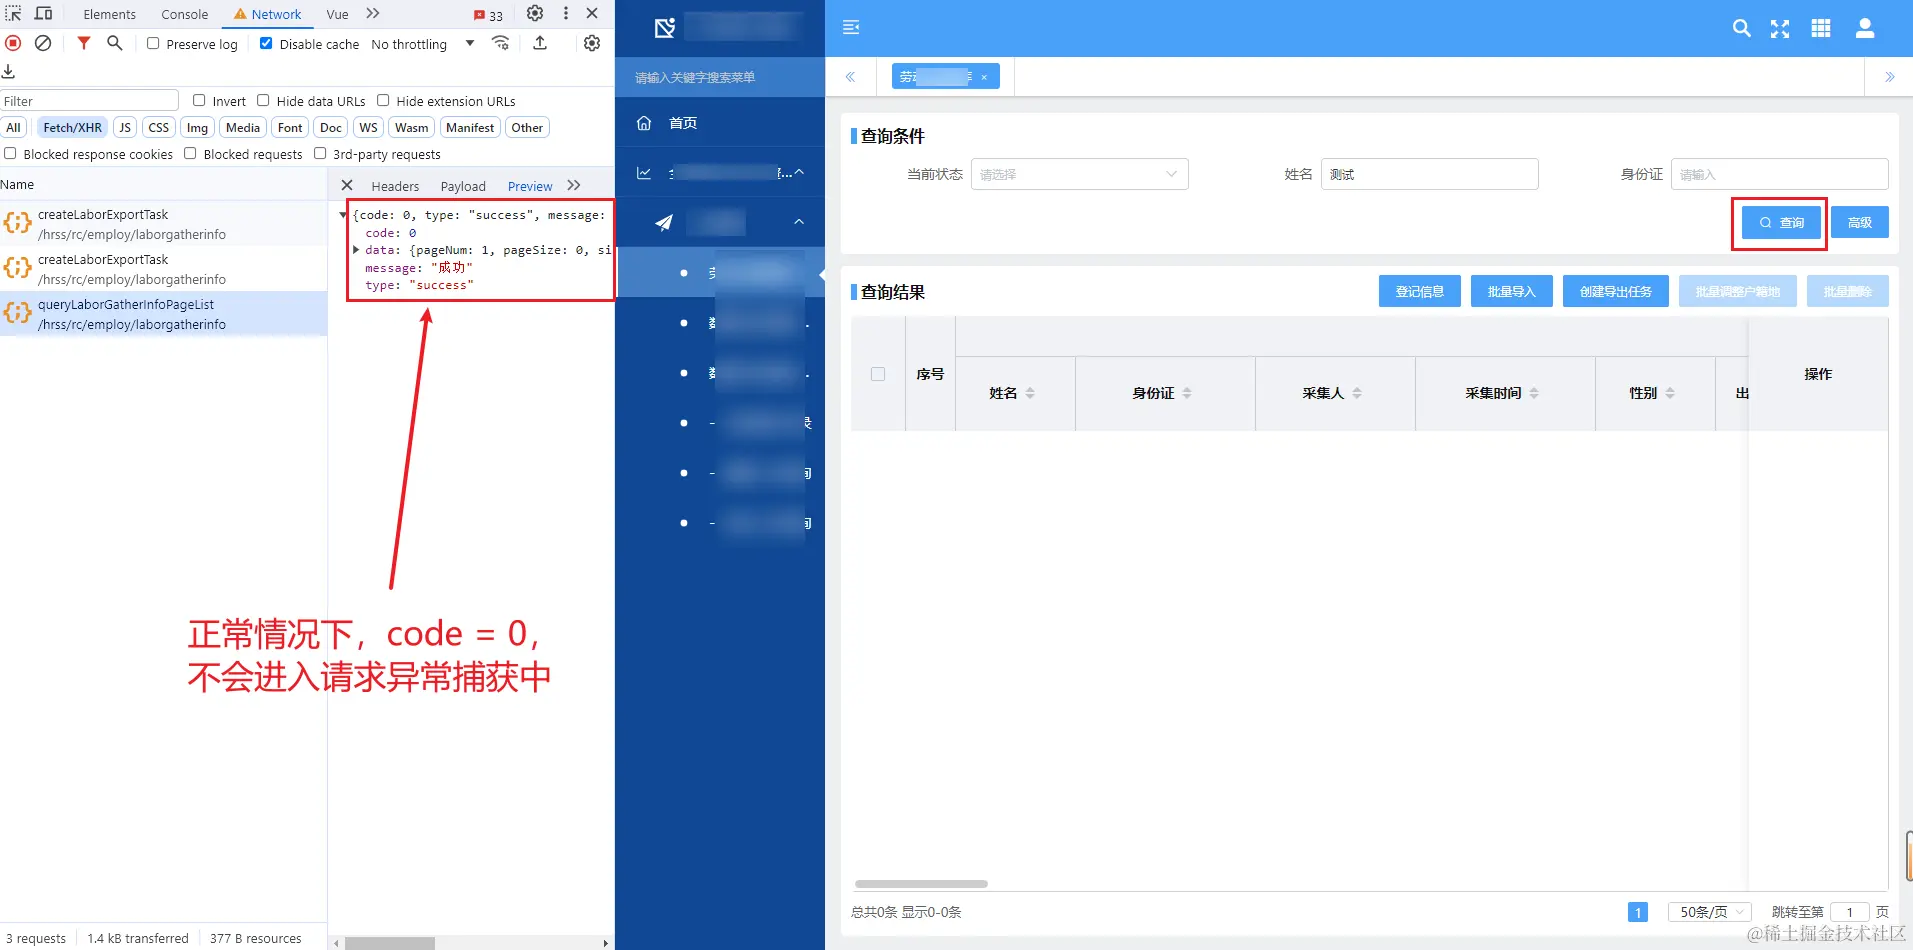Image resolution: width=1913 pixels, height=950 pixels.
Task: Check 3rd-party requests checkbox
Action: point(320,153)
